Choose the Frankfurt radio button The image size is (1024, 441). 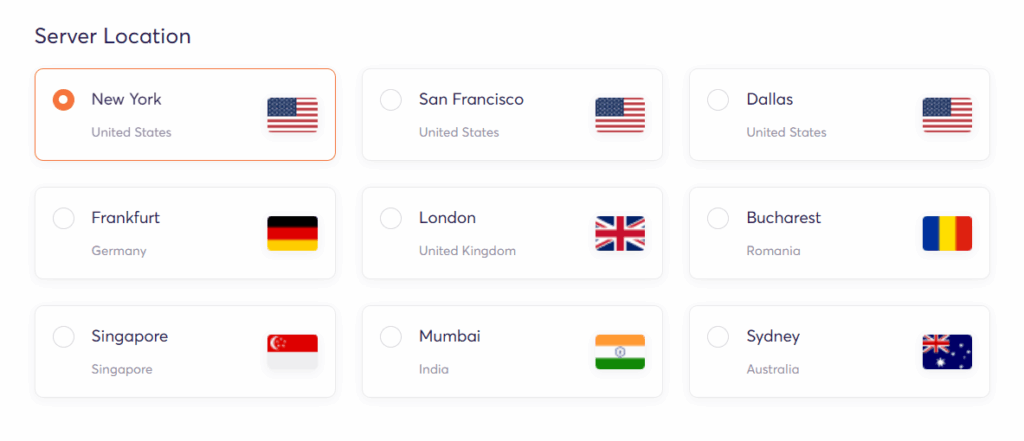click(63, 218)
